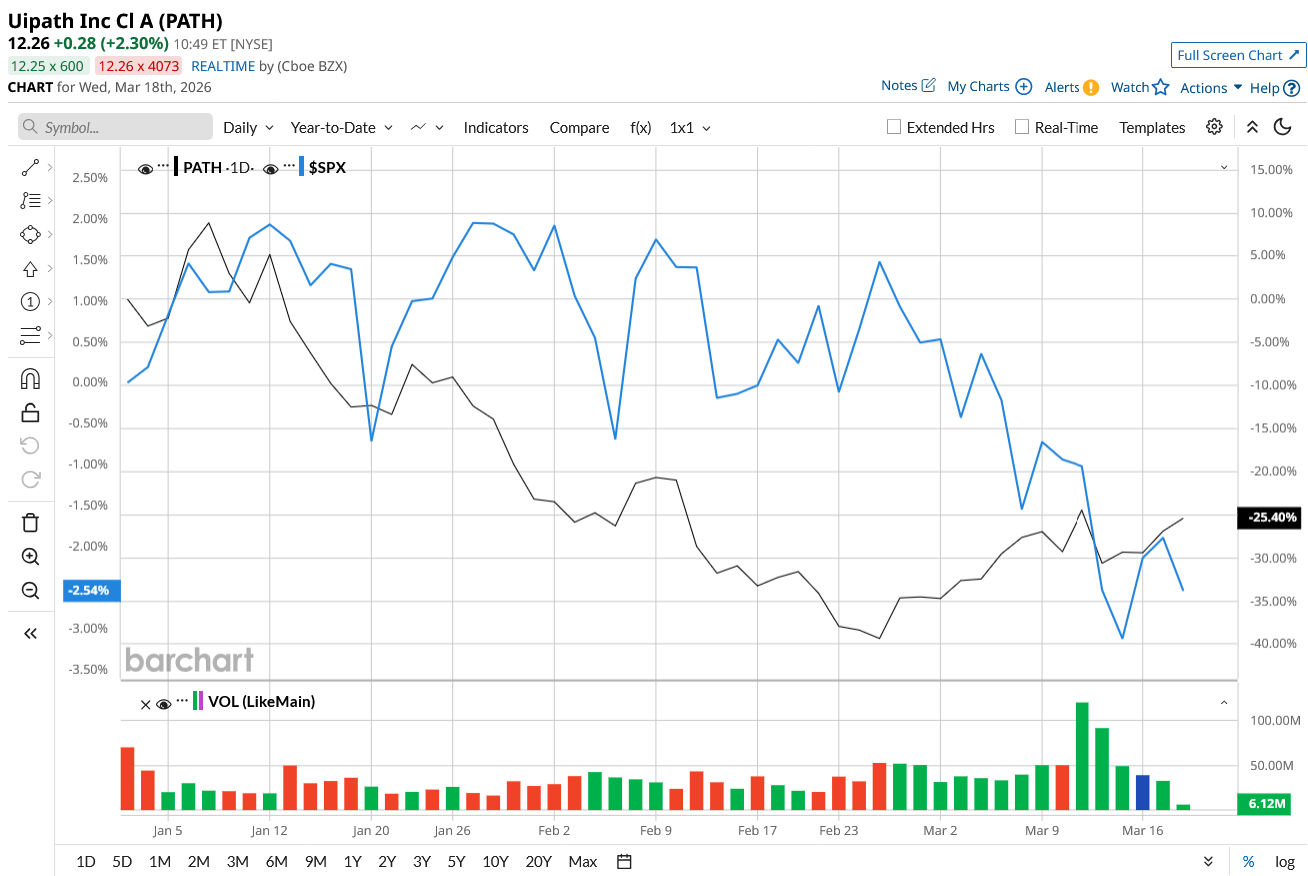The height and width of the screenshot is (876, 1308).
Task: Select the 1D time range
Action: pos(86,861)
